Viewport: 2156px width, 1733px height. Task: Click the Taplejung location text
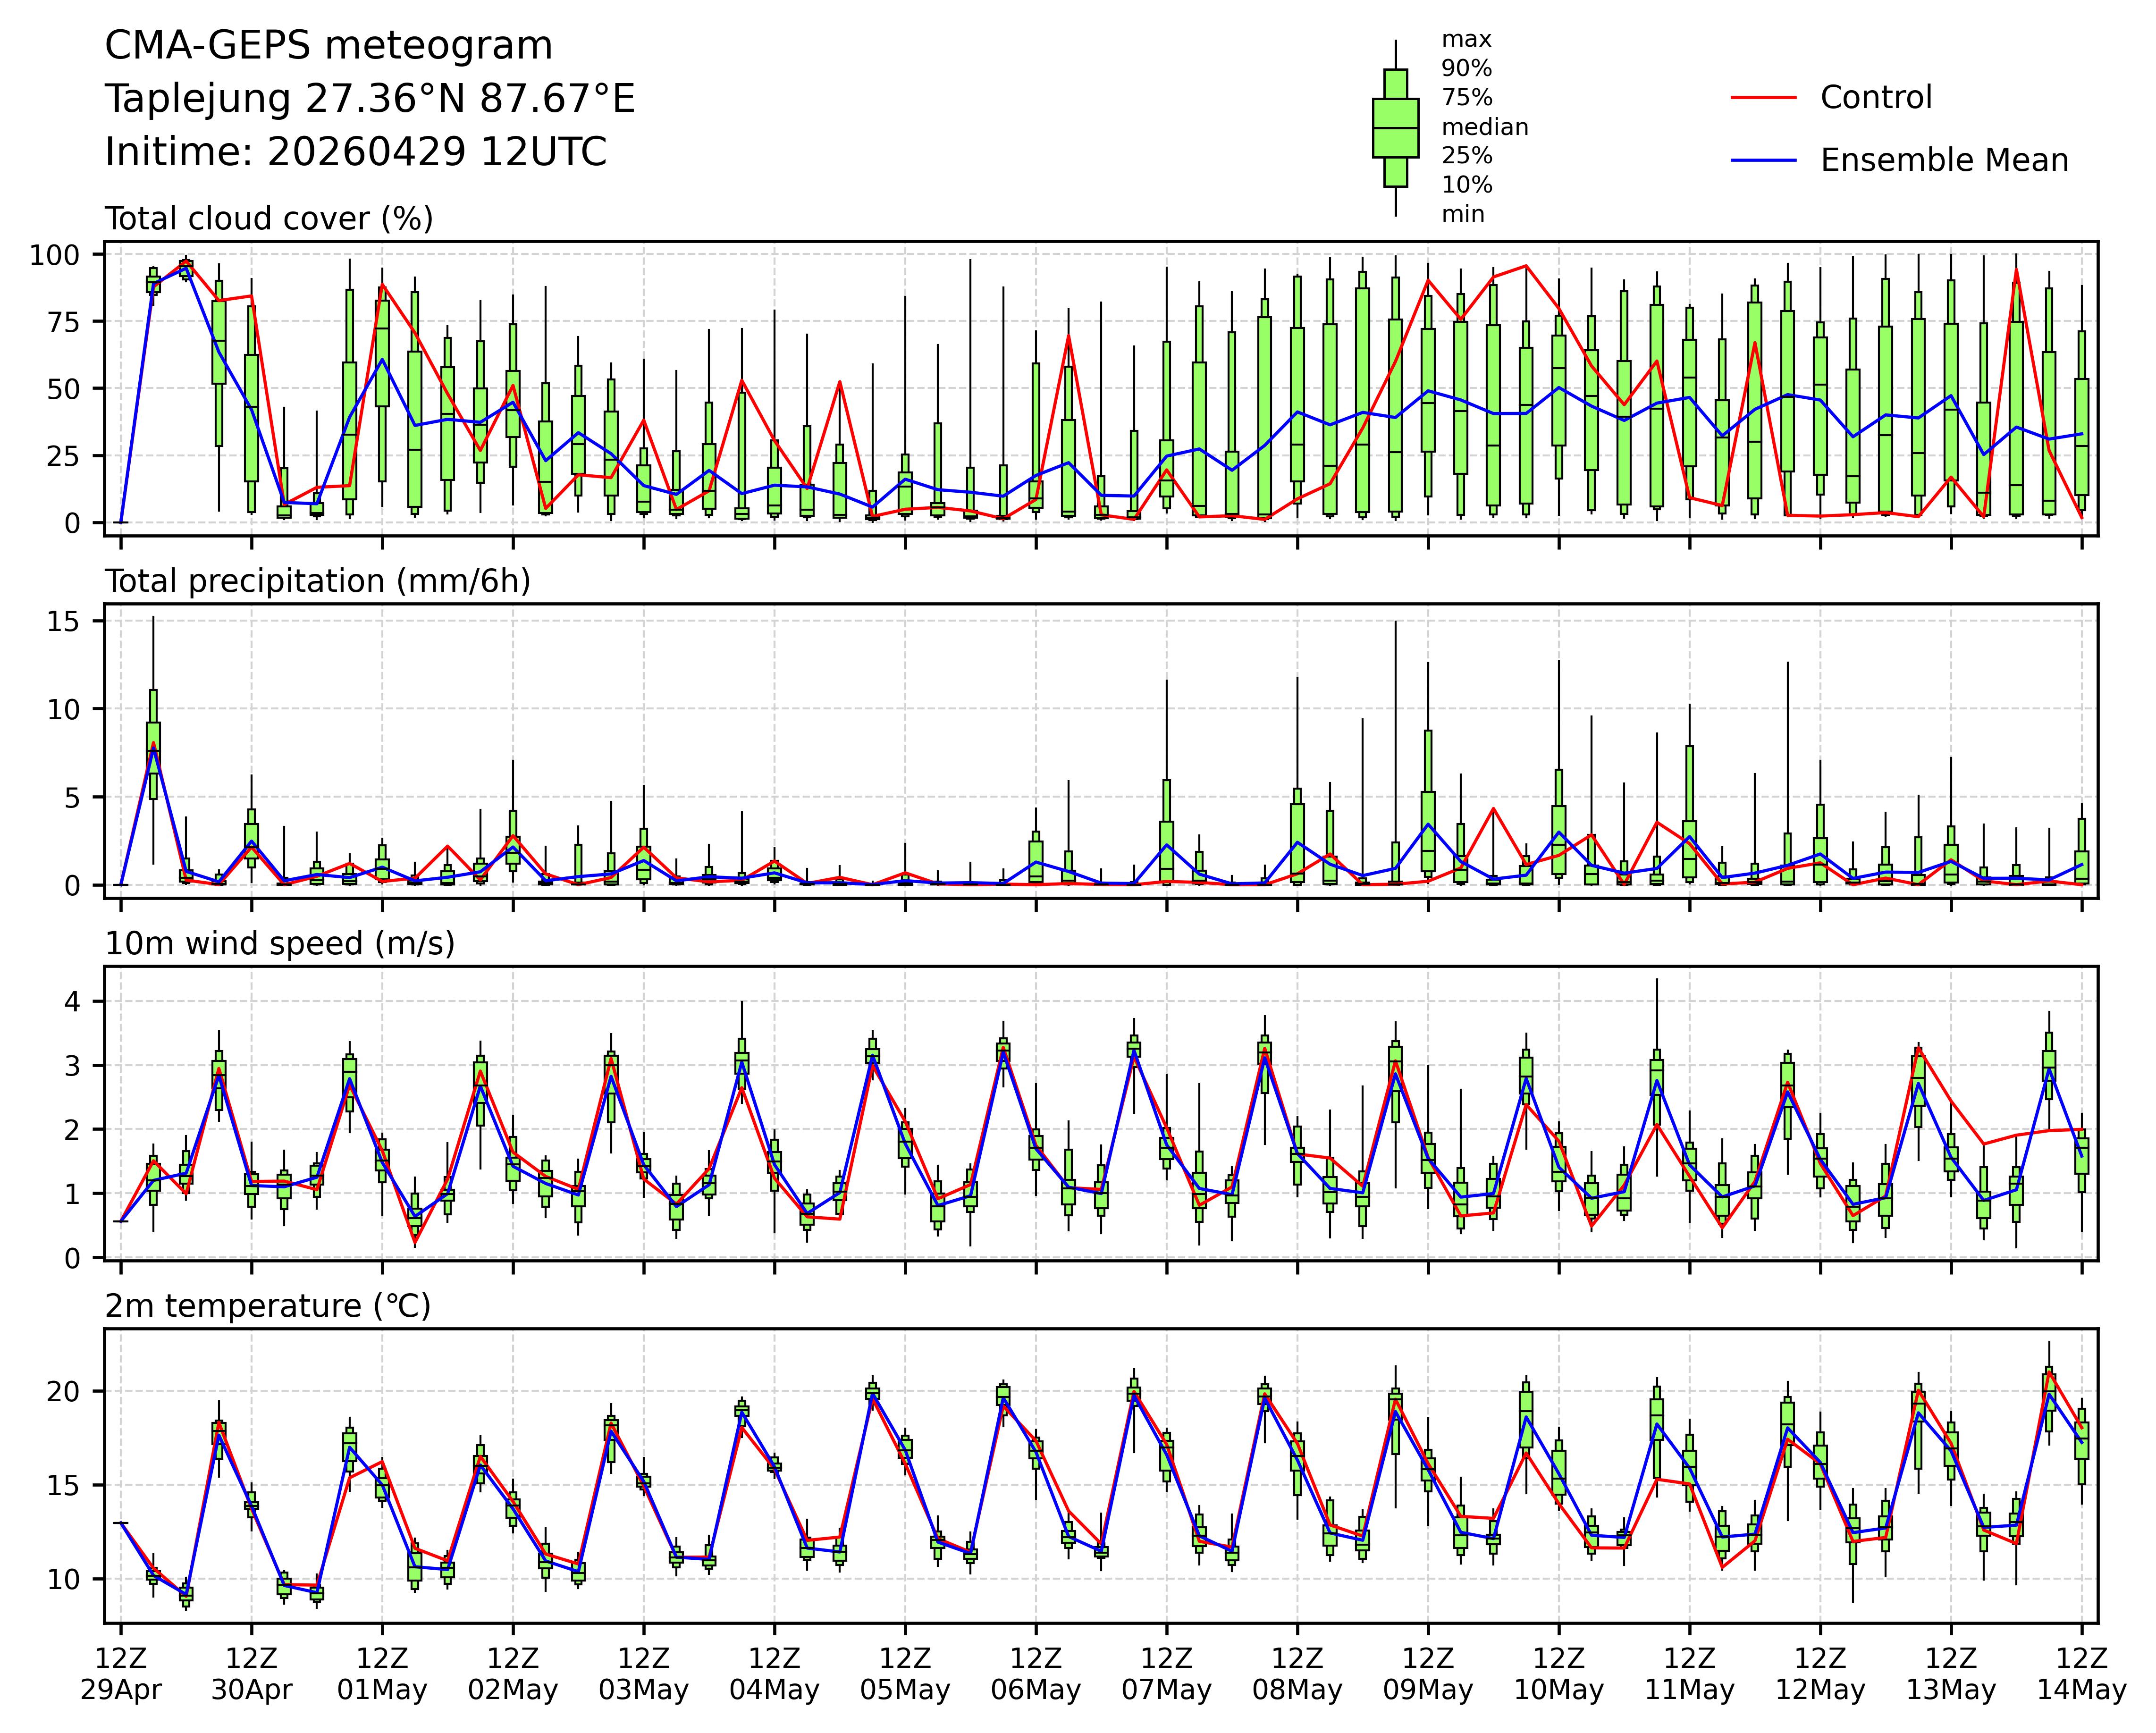[x=370, y=99]
